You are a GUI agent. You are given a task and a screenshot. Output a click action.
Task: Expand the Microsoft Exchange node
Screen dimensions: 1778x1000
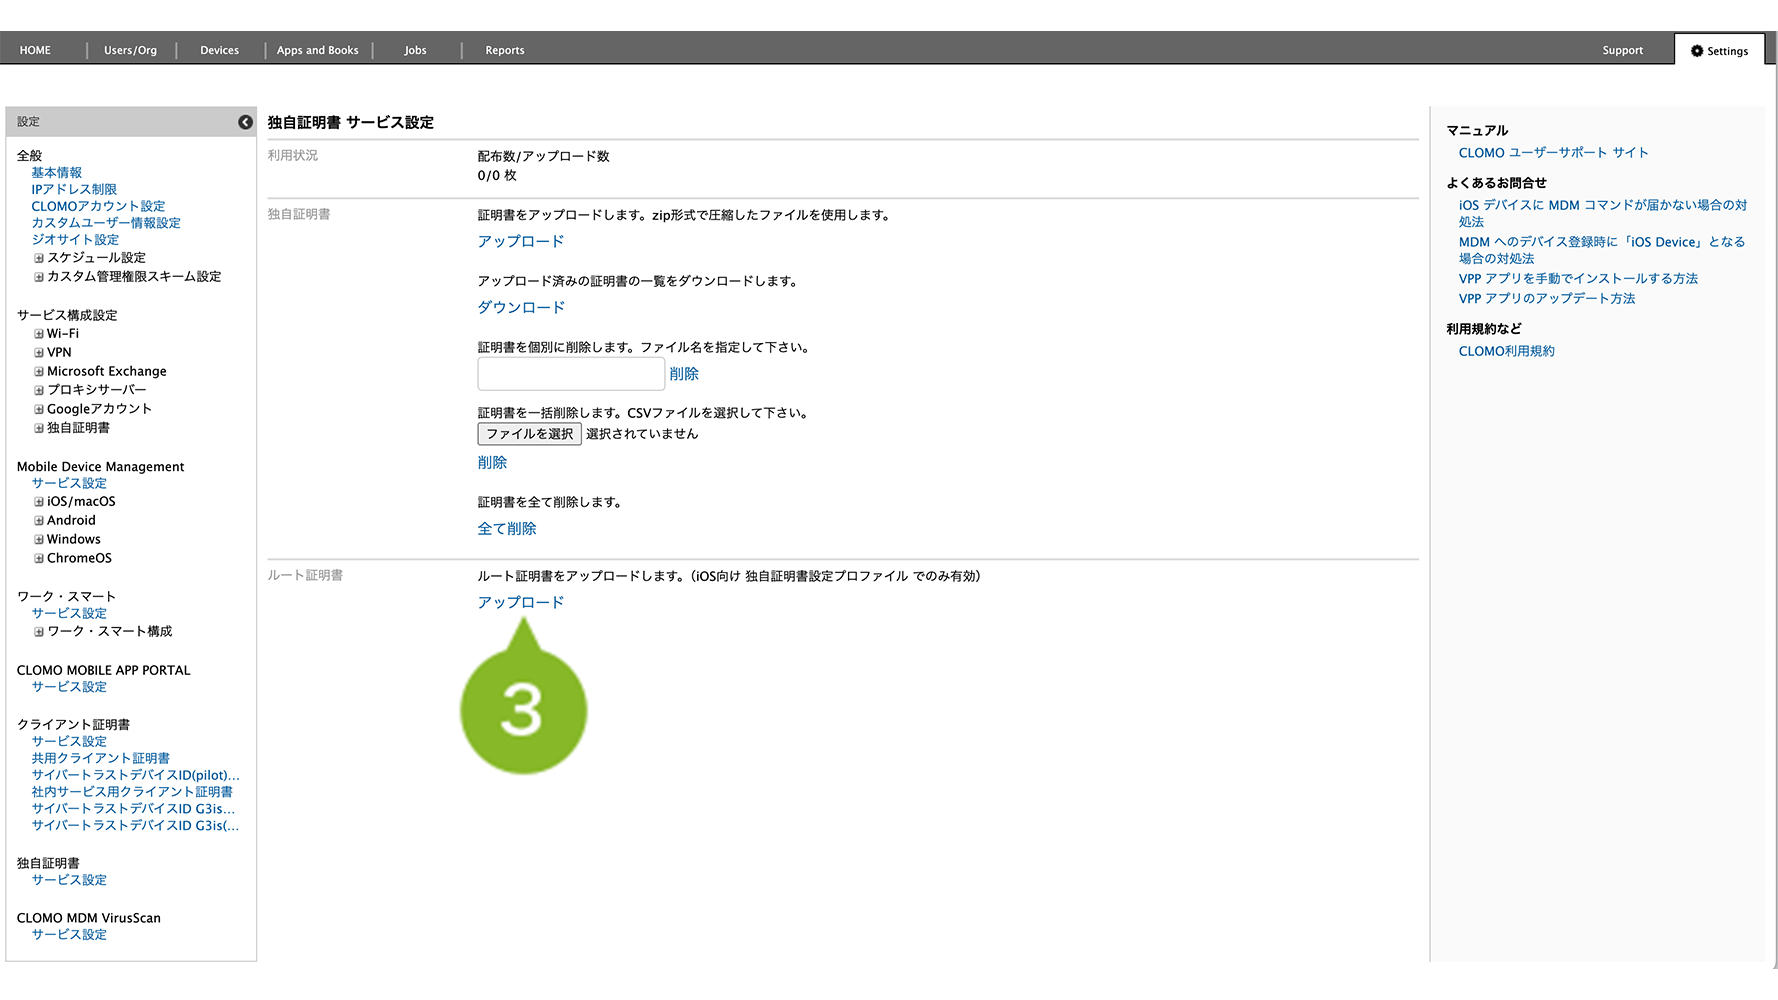[39, 372]
